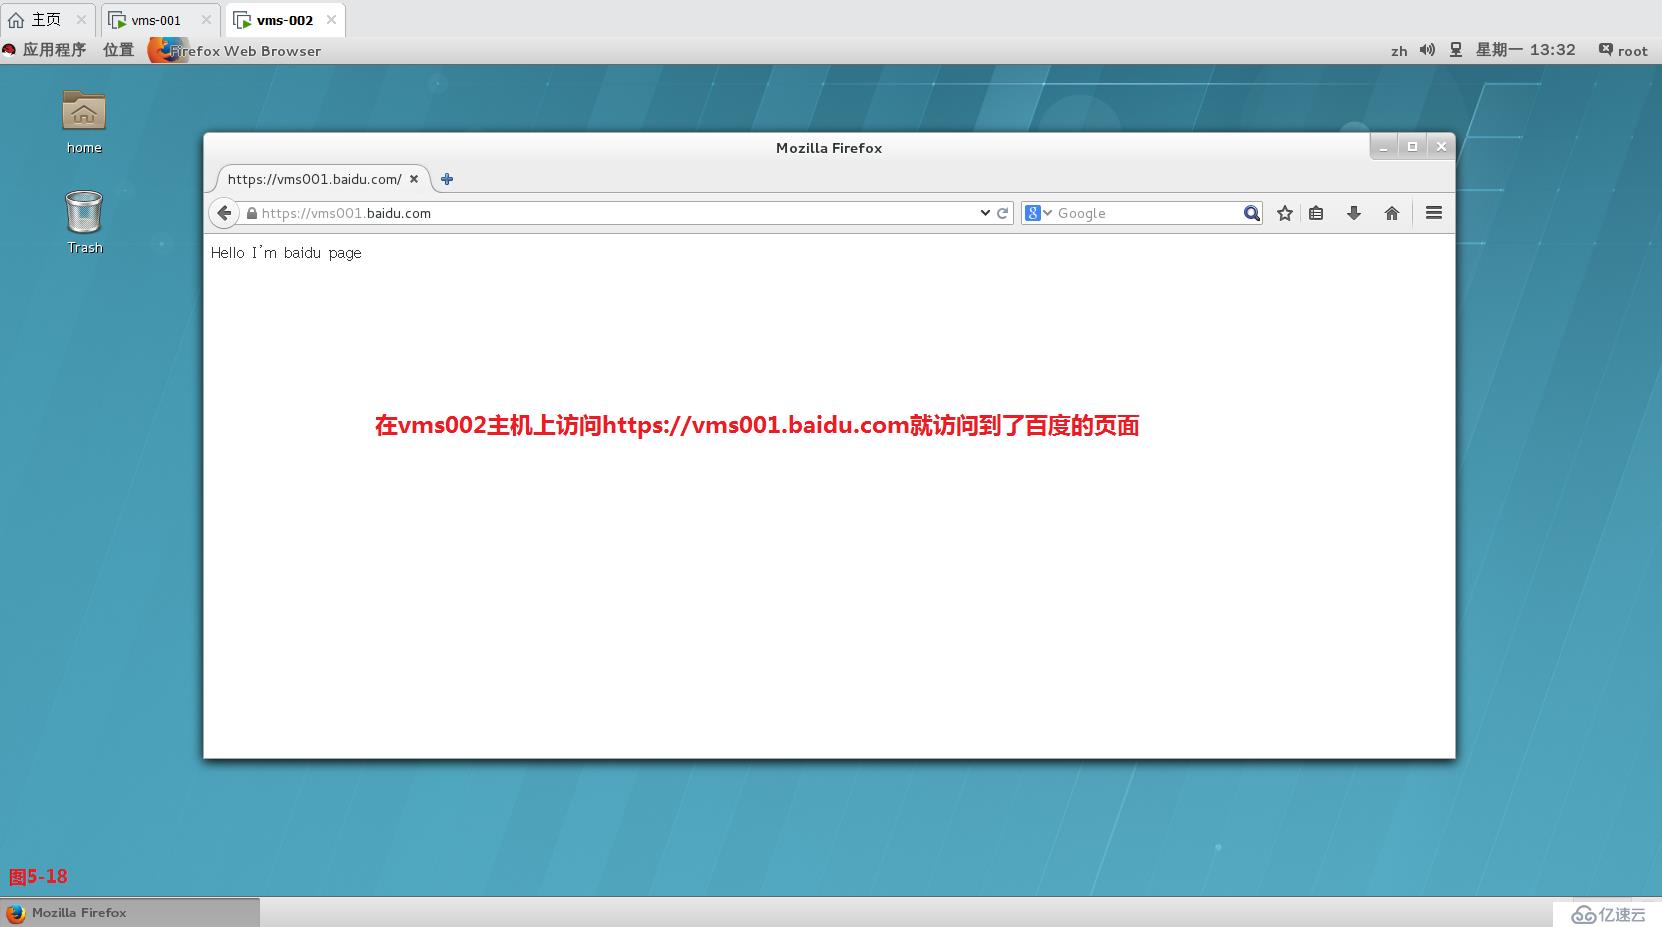Close the vms-002 VM tab
This screenshot has height=927, width=1662.
click(331, 20)
